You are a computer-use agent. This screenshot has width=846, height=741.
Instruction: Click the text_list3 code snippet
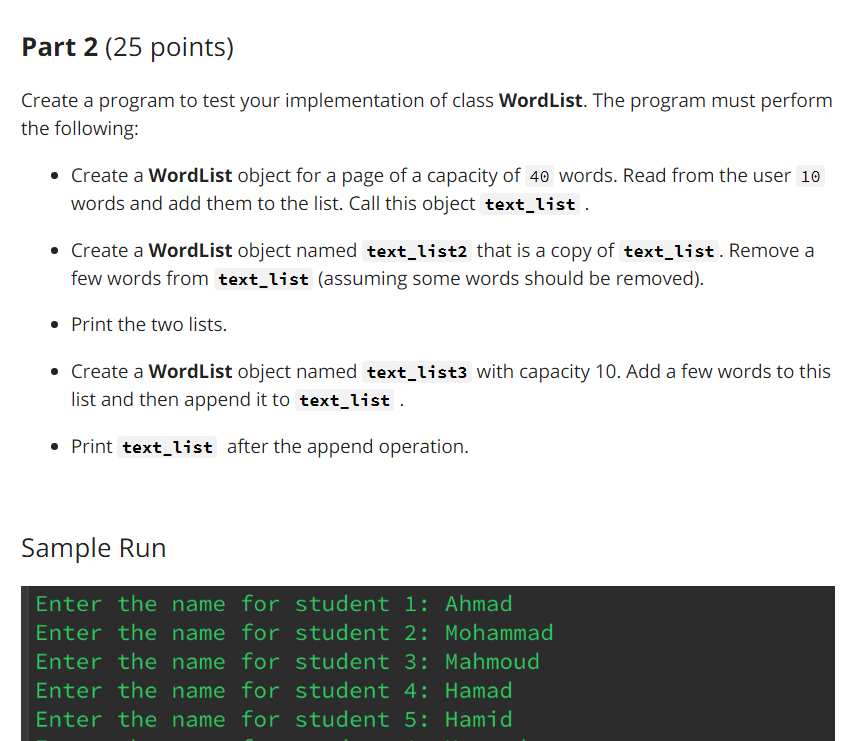pyautogui.click(x=416, y=371)
